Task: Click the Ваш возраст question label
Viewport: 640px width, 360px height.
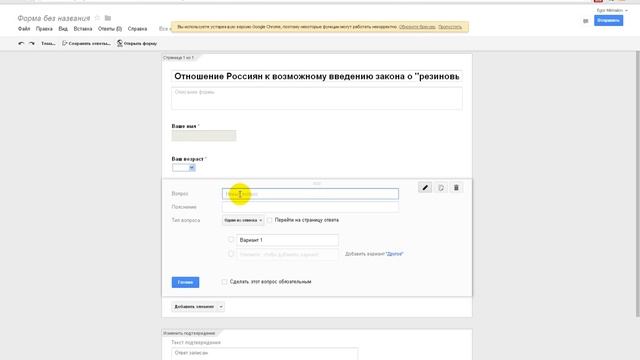Action: pyautogui.click(x=187, y=159)
